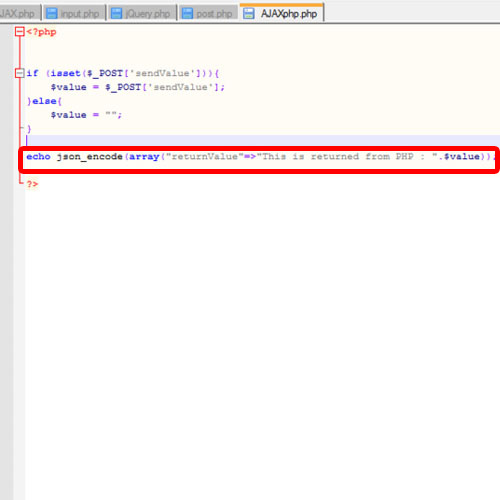The height and width of the screenshot is (500, 500).
Task: Place cursor on the highlighted empty line
Action: (262, 141)
